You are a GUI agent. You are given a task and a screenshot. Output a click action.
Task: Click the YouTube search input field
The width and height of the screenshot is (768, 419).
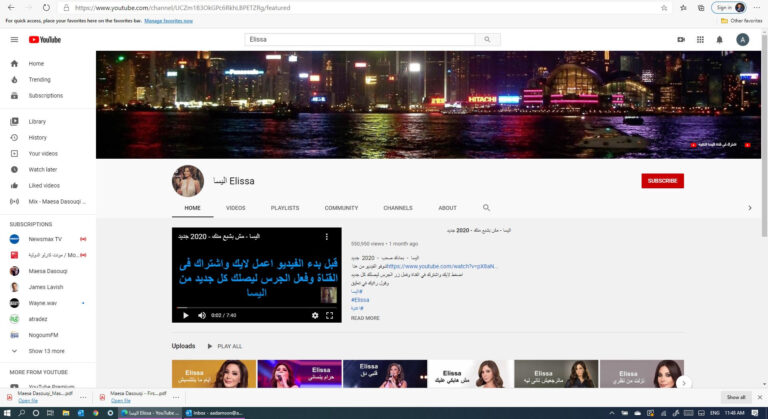point(360,40)
